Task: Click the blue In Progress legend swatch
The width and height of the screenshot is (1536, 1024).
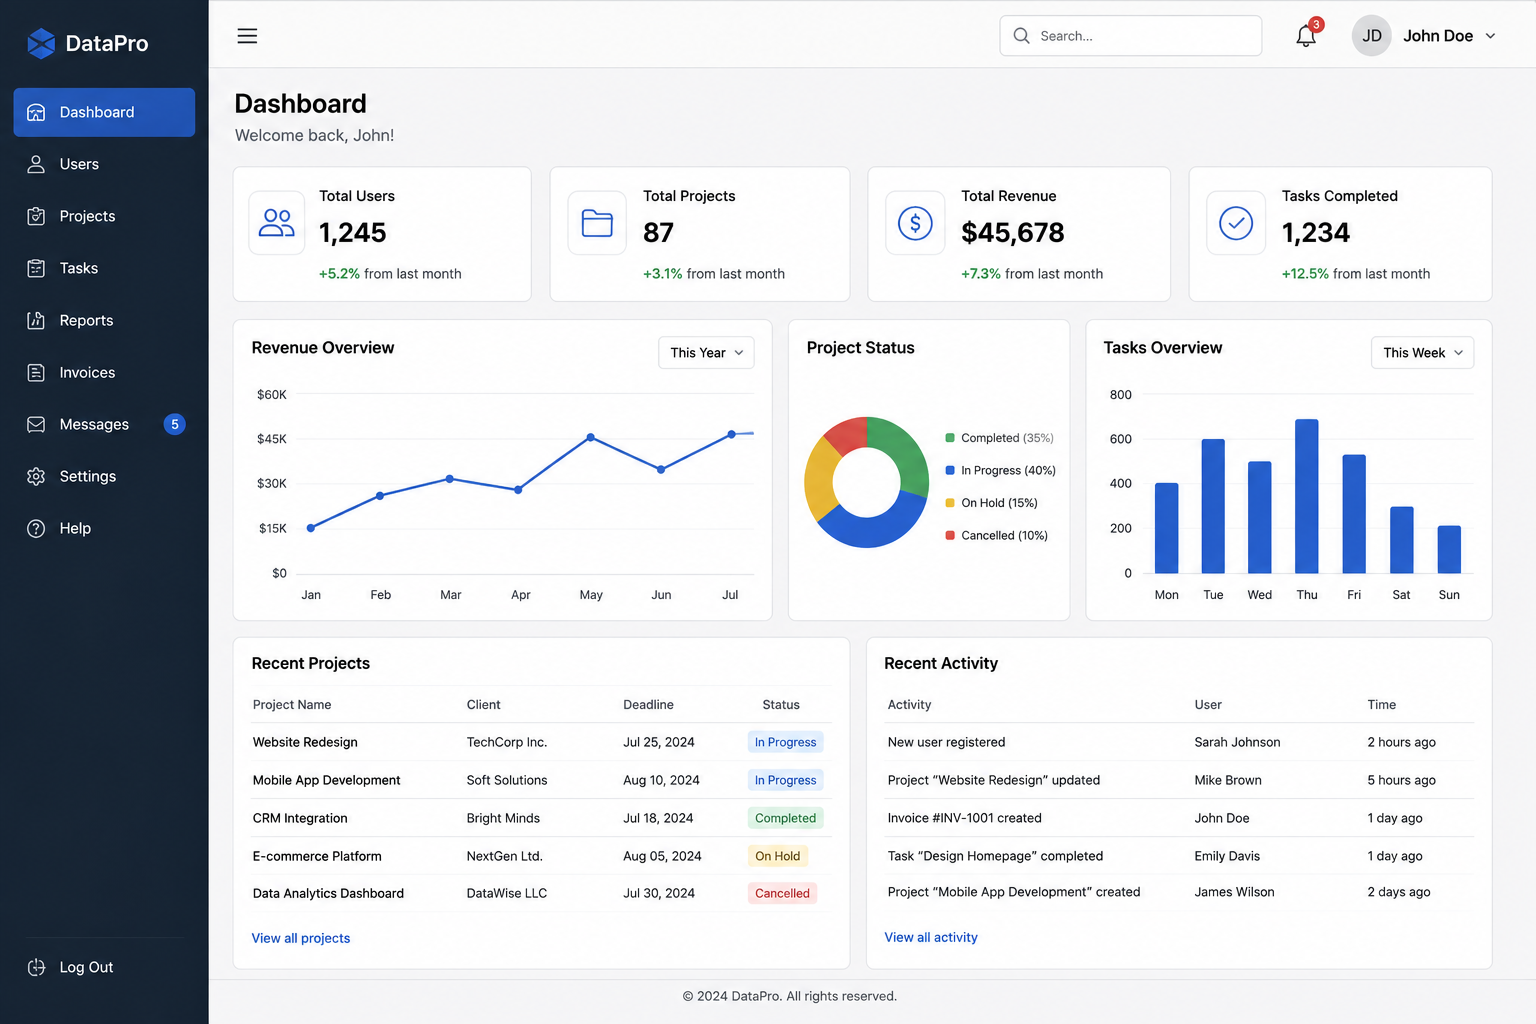Action: [950, 470]
